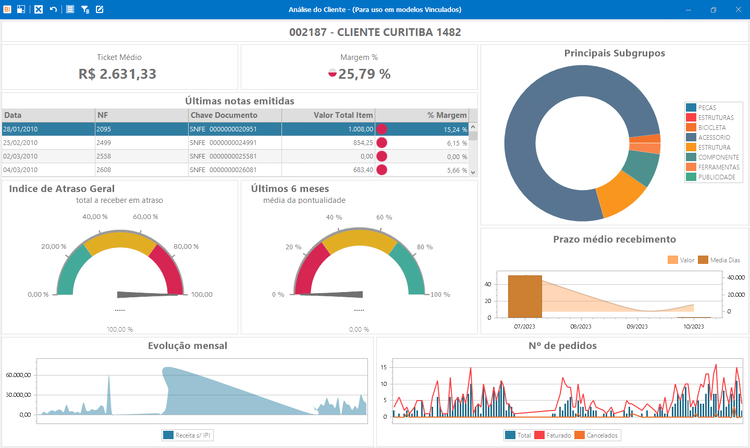The height and width of the screenshot is (448, 750).
Task: Select PECAS legend color swatch
Action: pos(691,108)
